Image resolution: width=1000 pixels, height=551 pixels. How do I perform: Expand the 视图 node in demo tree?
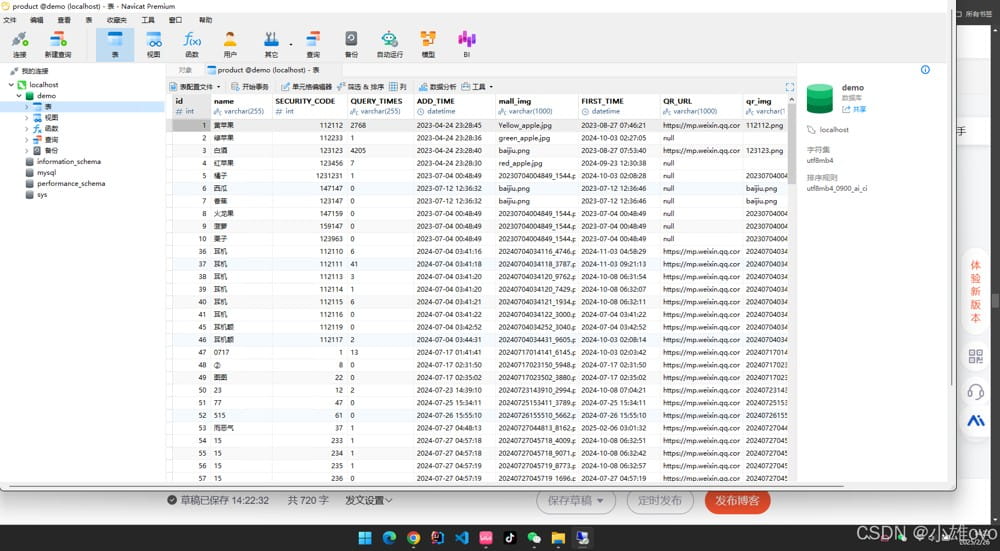[x=27, y=117]
